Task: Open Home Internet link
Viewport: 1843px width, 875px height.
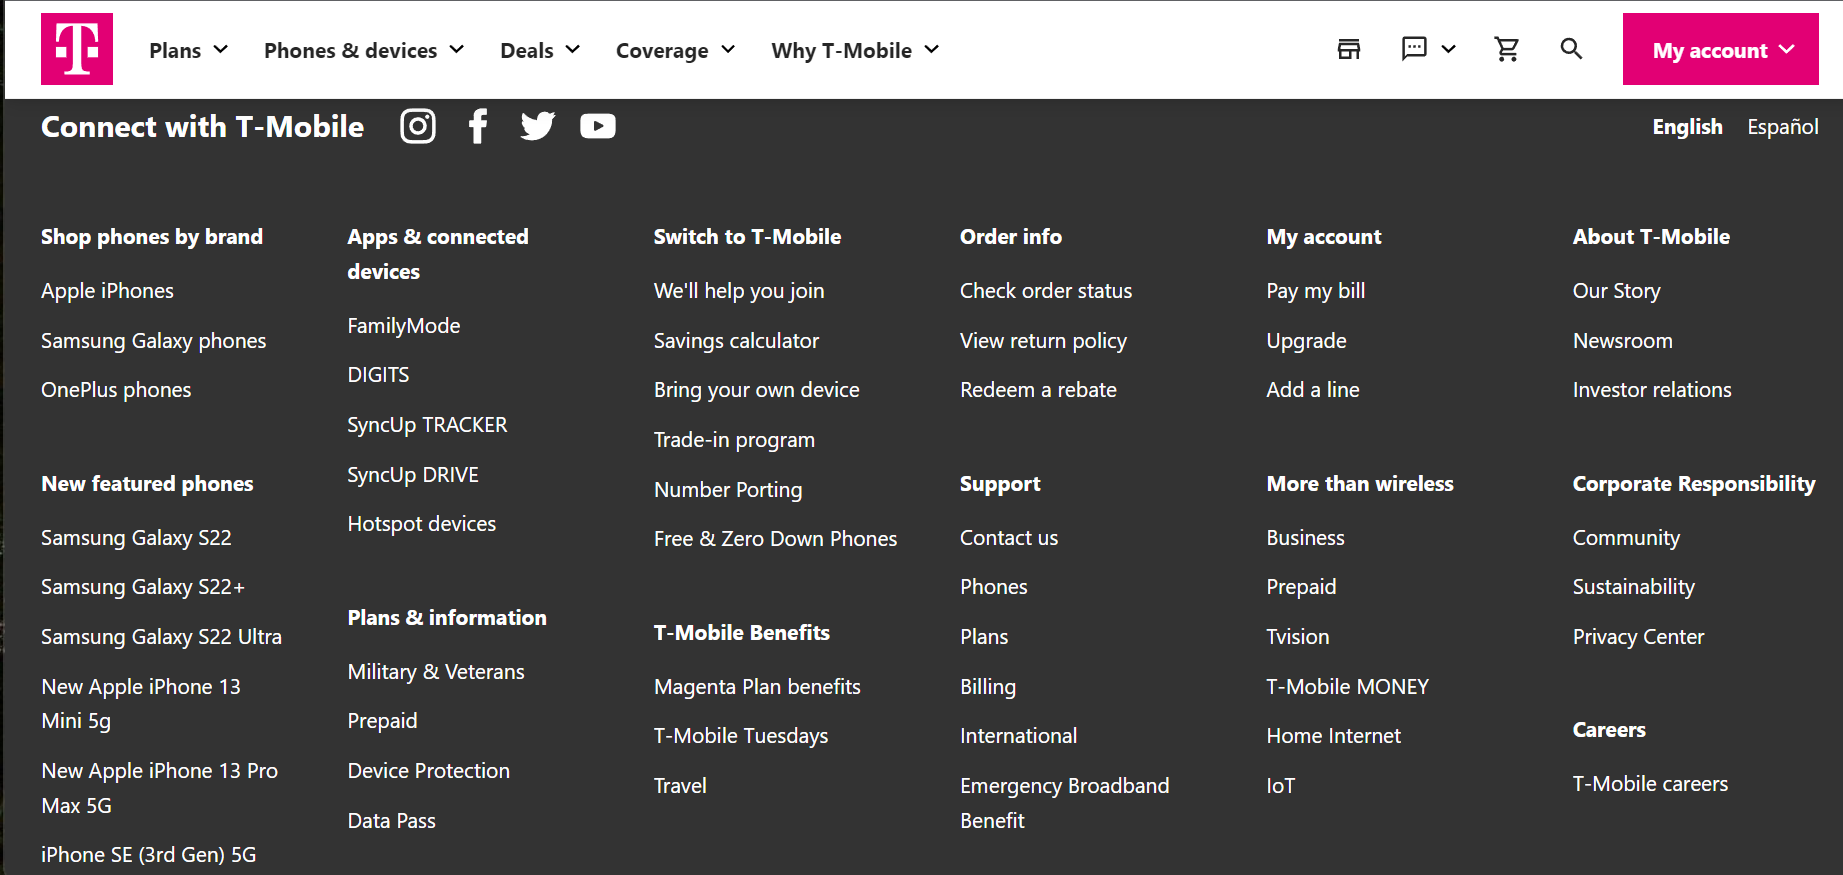Action: [x=1333, y=736]
